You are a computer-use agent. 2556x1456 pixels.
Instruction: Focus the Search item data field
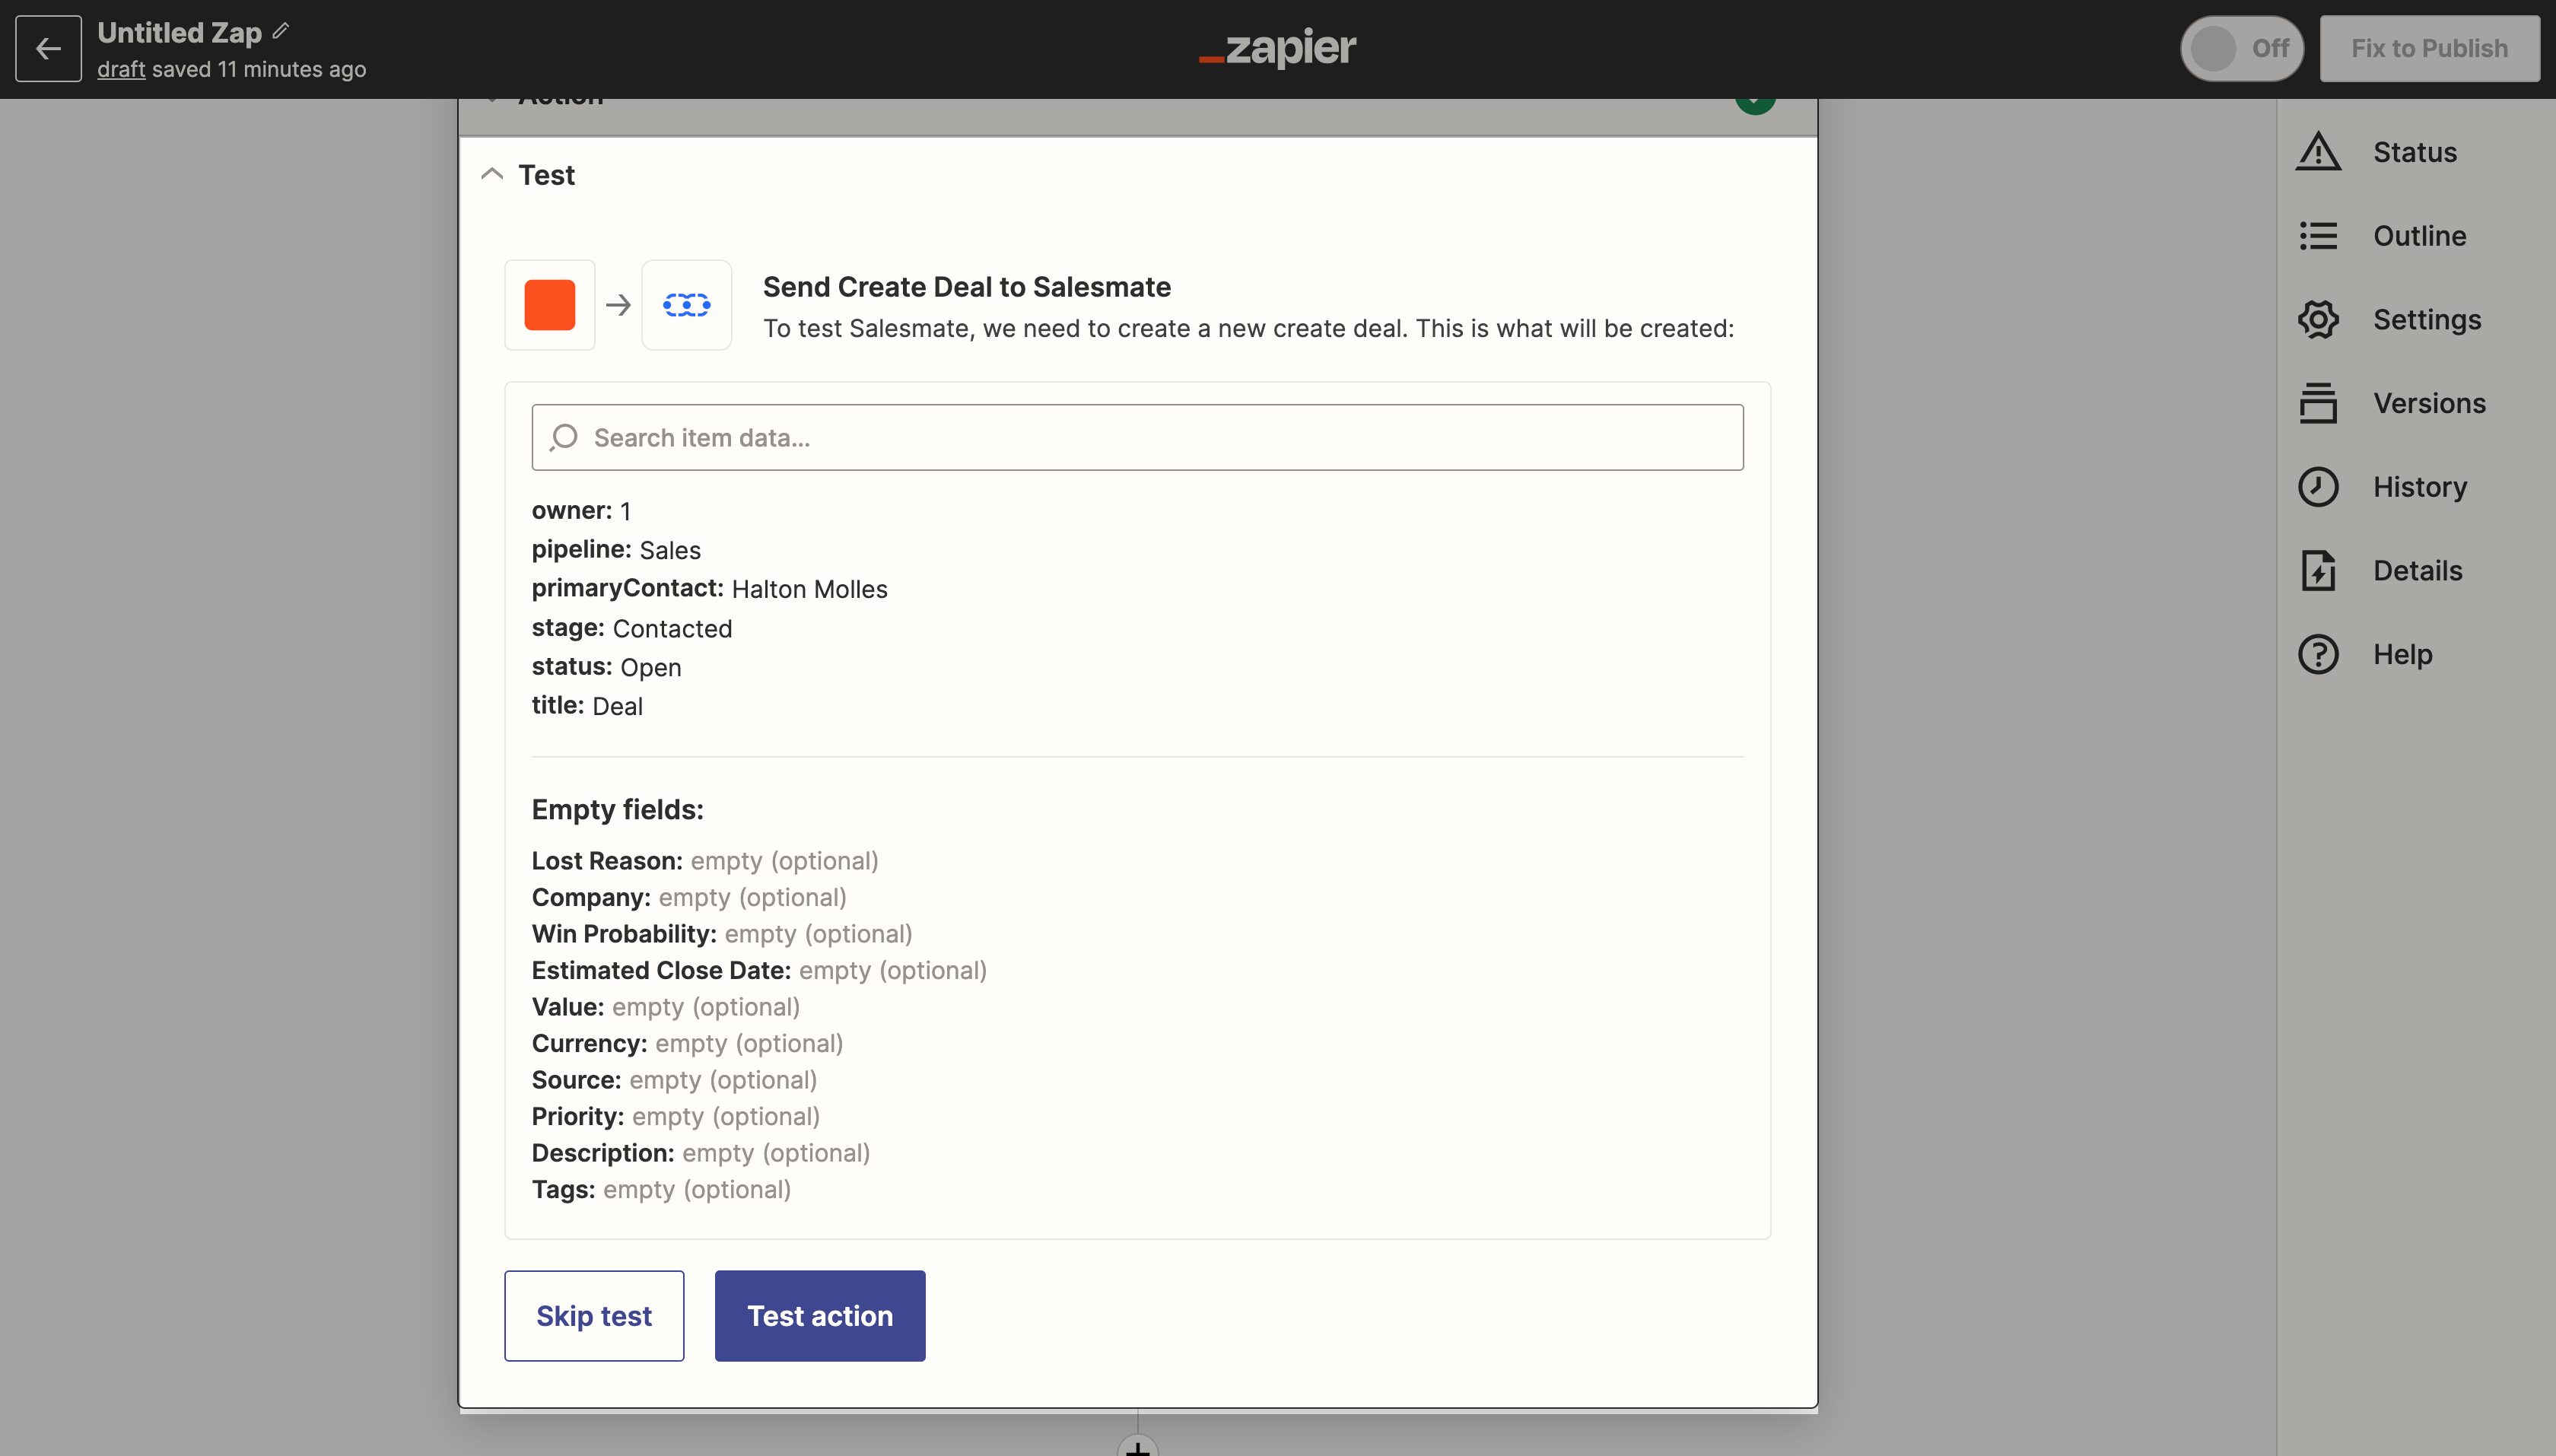tap(1137, 437)
